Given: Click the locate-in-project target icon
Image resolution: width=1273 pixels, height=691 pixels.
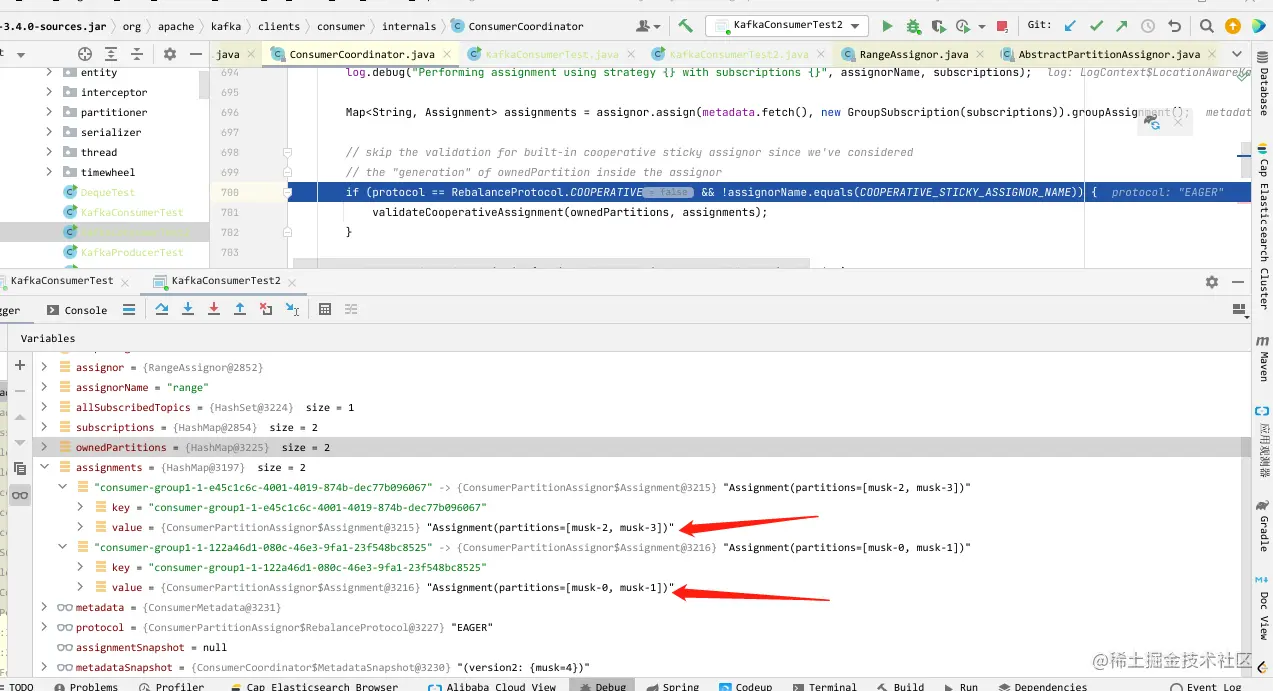Looking at the screenshot, I should (x=85, y=54).
